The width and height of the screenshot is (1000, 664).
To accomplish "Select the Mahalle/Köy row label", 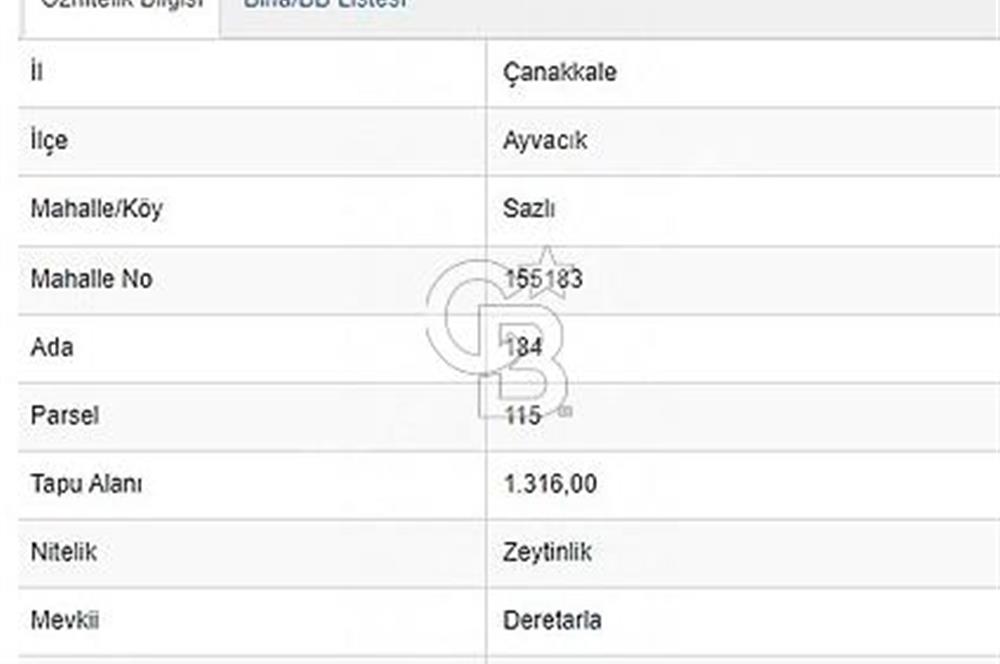I will click(x=96, y=210).
